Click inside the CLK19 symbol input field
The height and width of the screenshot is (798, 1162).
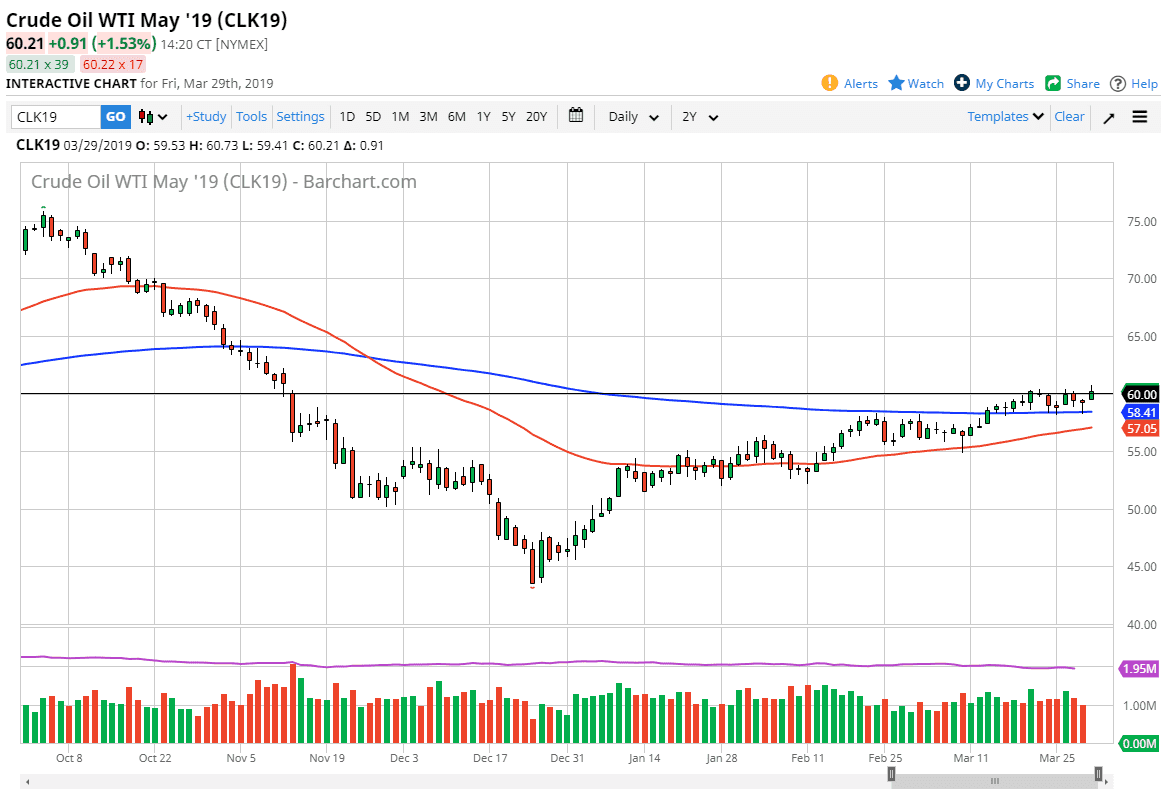pos(55,116)
